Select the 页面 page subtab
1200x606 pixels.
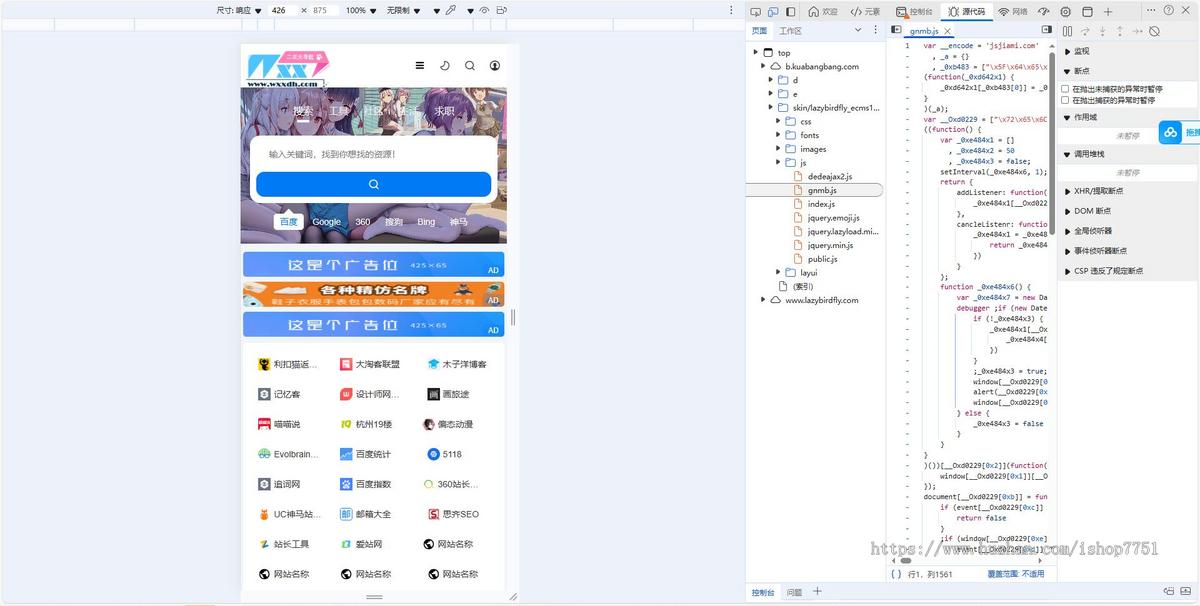pyautogui.click(x=759, y=31)
